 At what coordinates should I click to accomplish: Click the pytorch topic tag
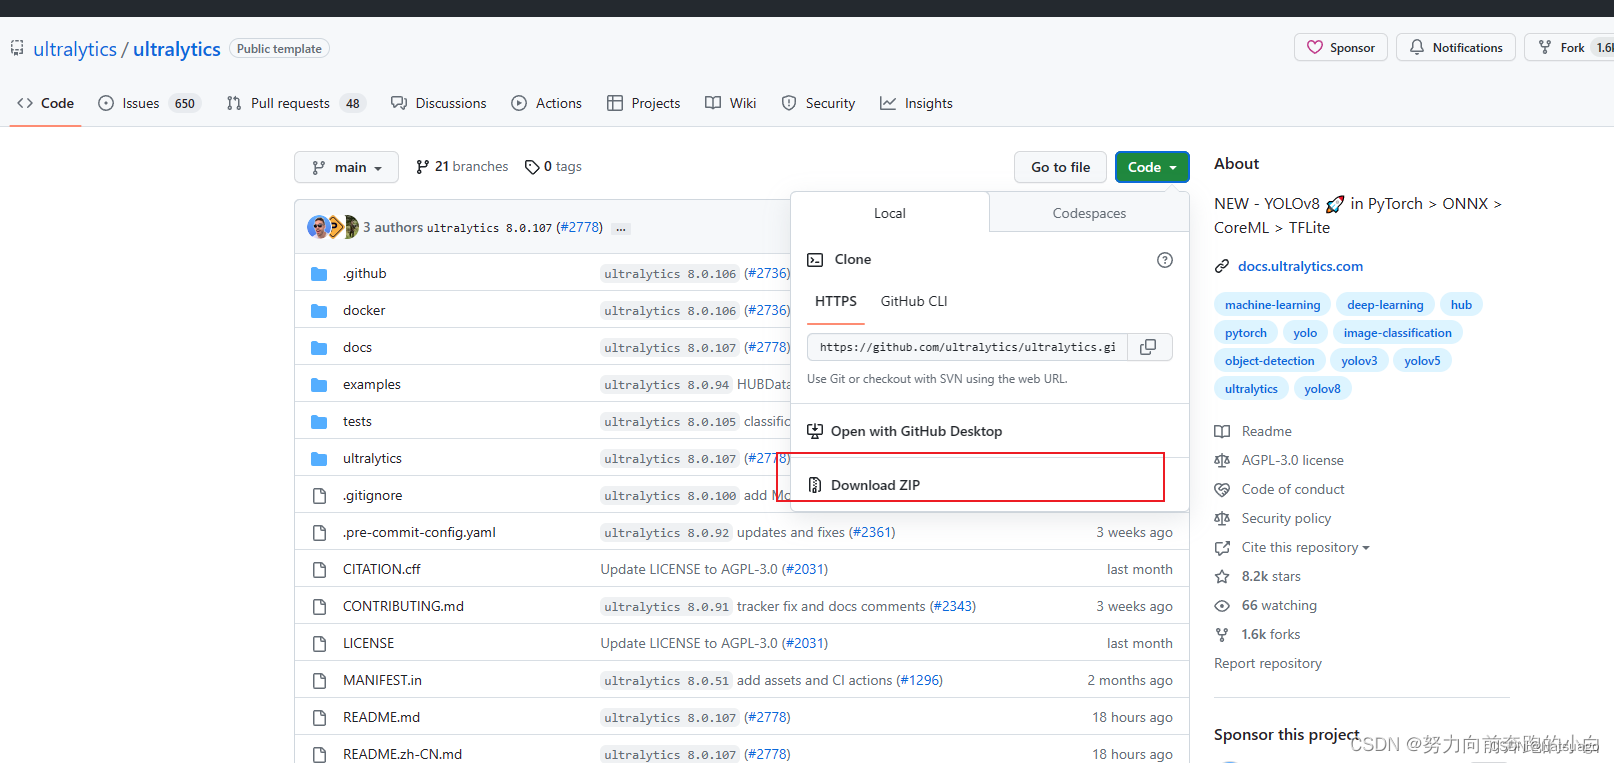(x=1245, y=333)
